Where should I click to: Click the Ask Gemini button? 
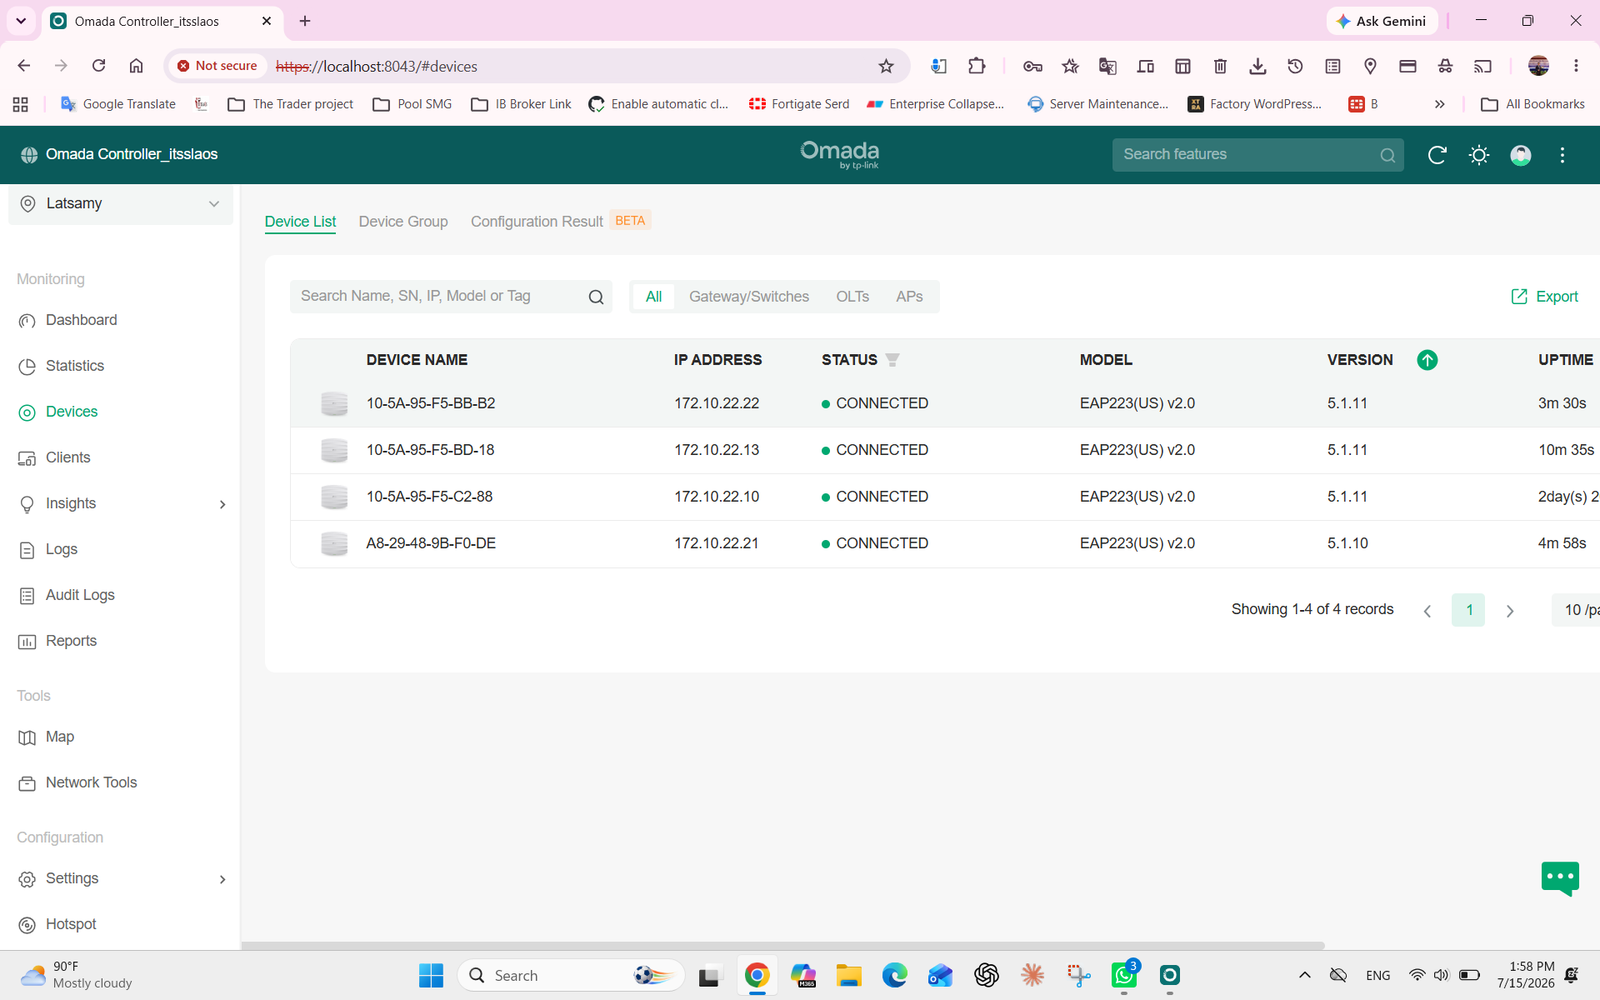pos(1382,21)
